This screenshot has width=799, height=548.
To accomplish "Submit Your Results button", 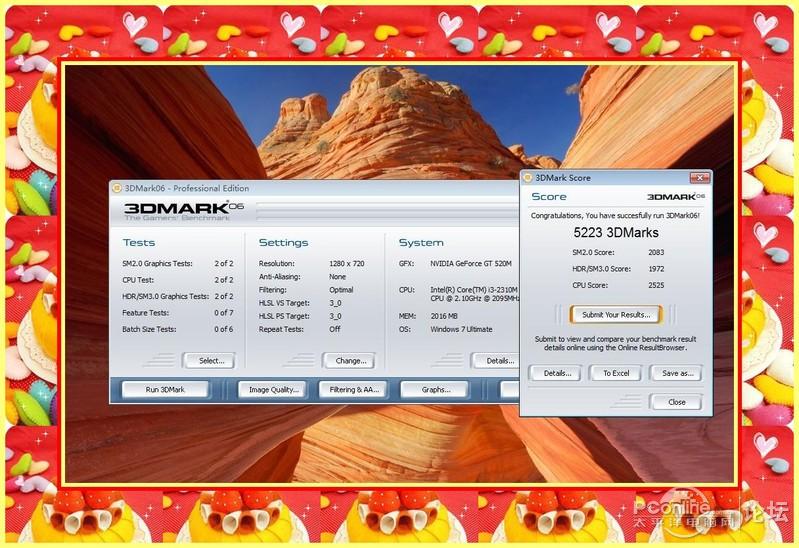I will tap(616, 315).
